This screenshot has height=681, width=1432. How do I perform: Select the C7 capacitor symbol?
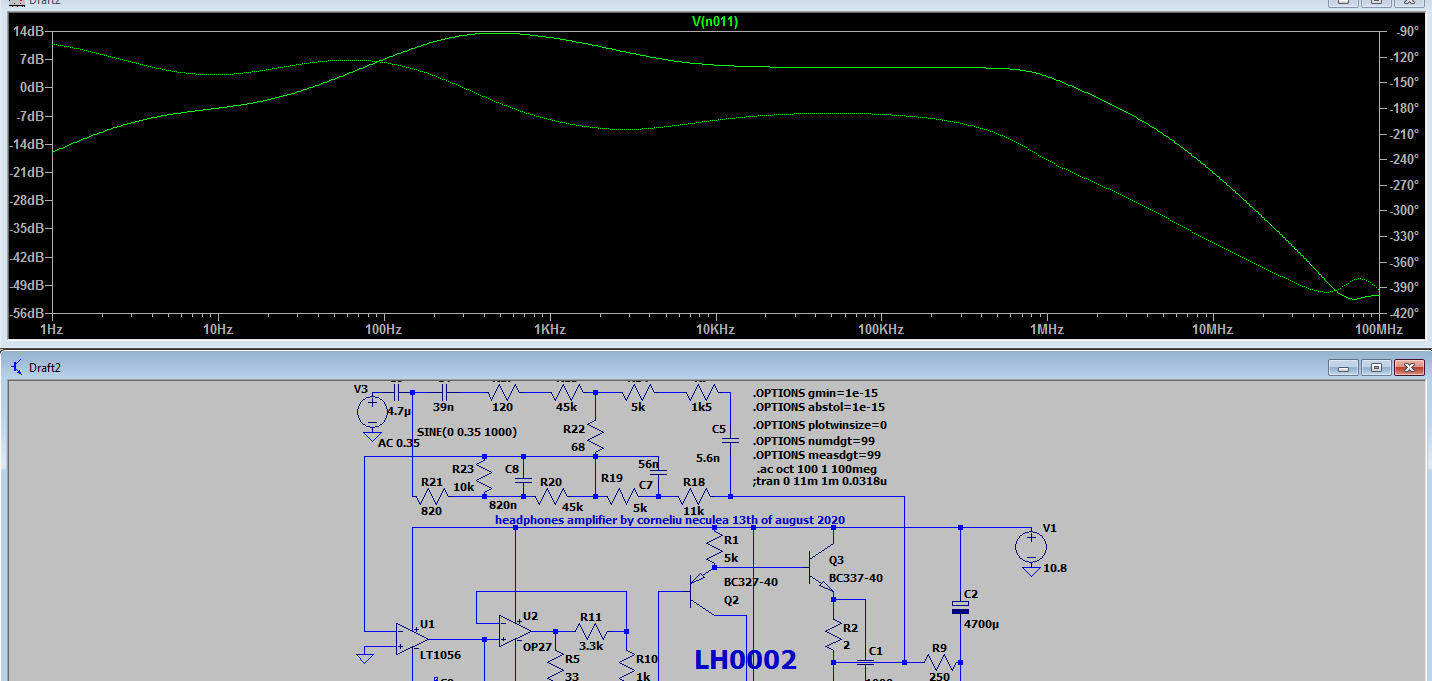coord(658,474)
